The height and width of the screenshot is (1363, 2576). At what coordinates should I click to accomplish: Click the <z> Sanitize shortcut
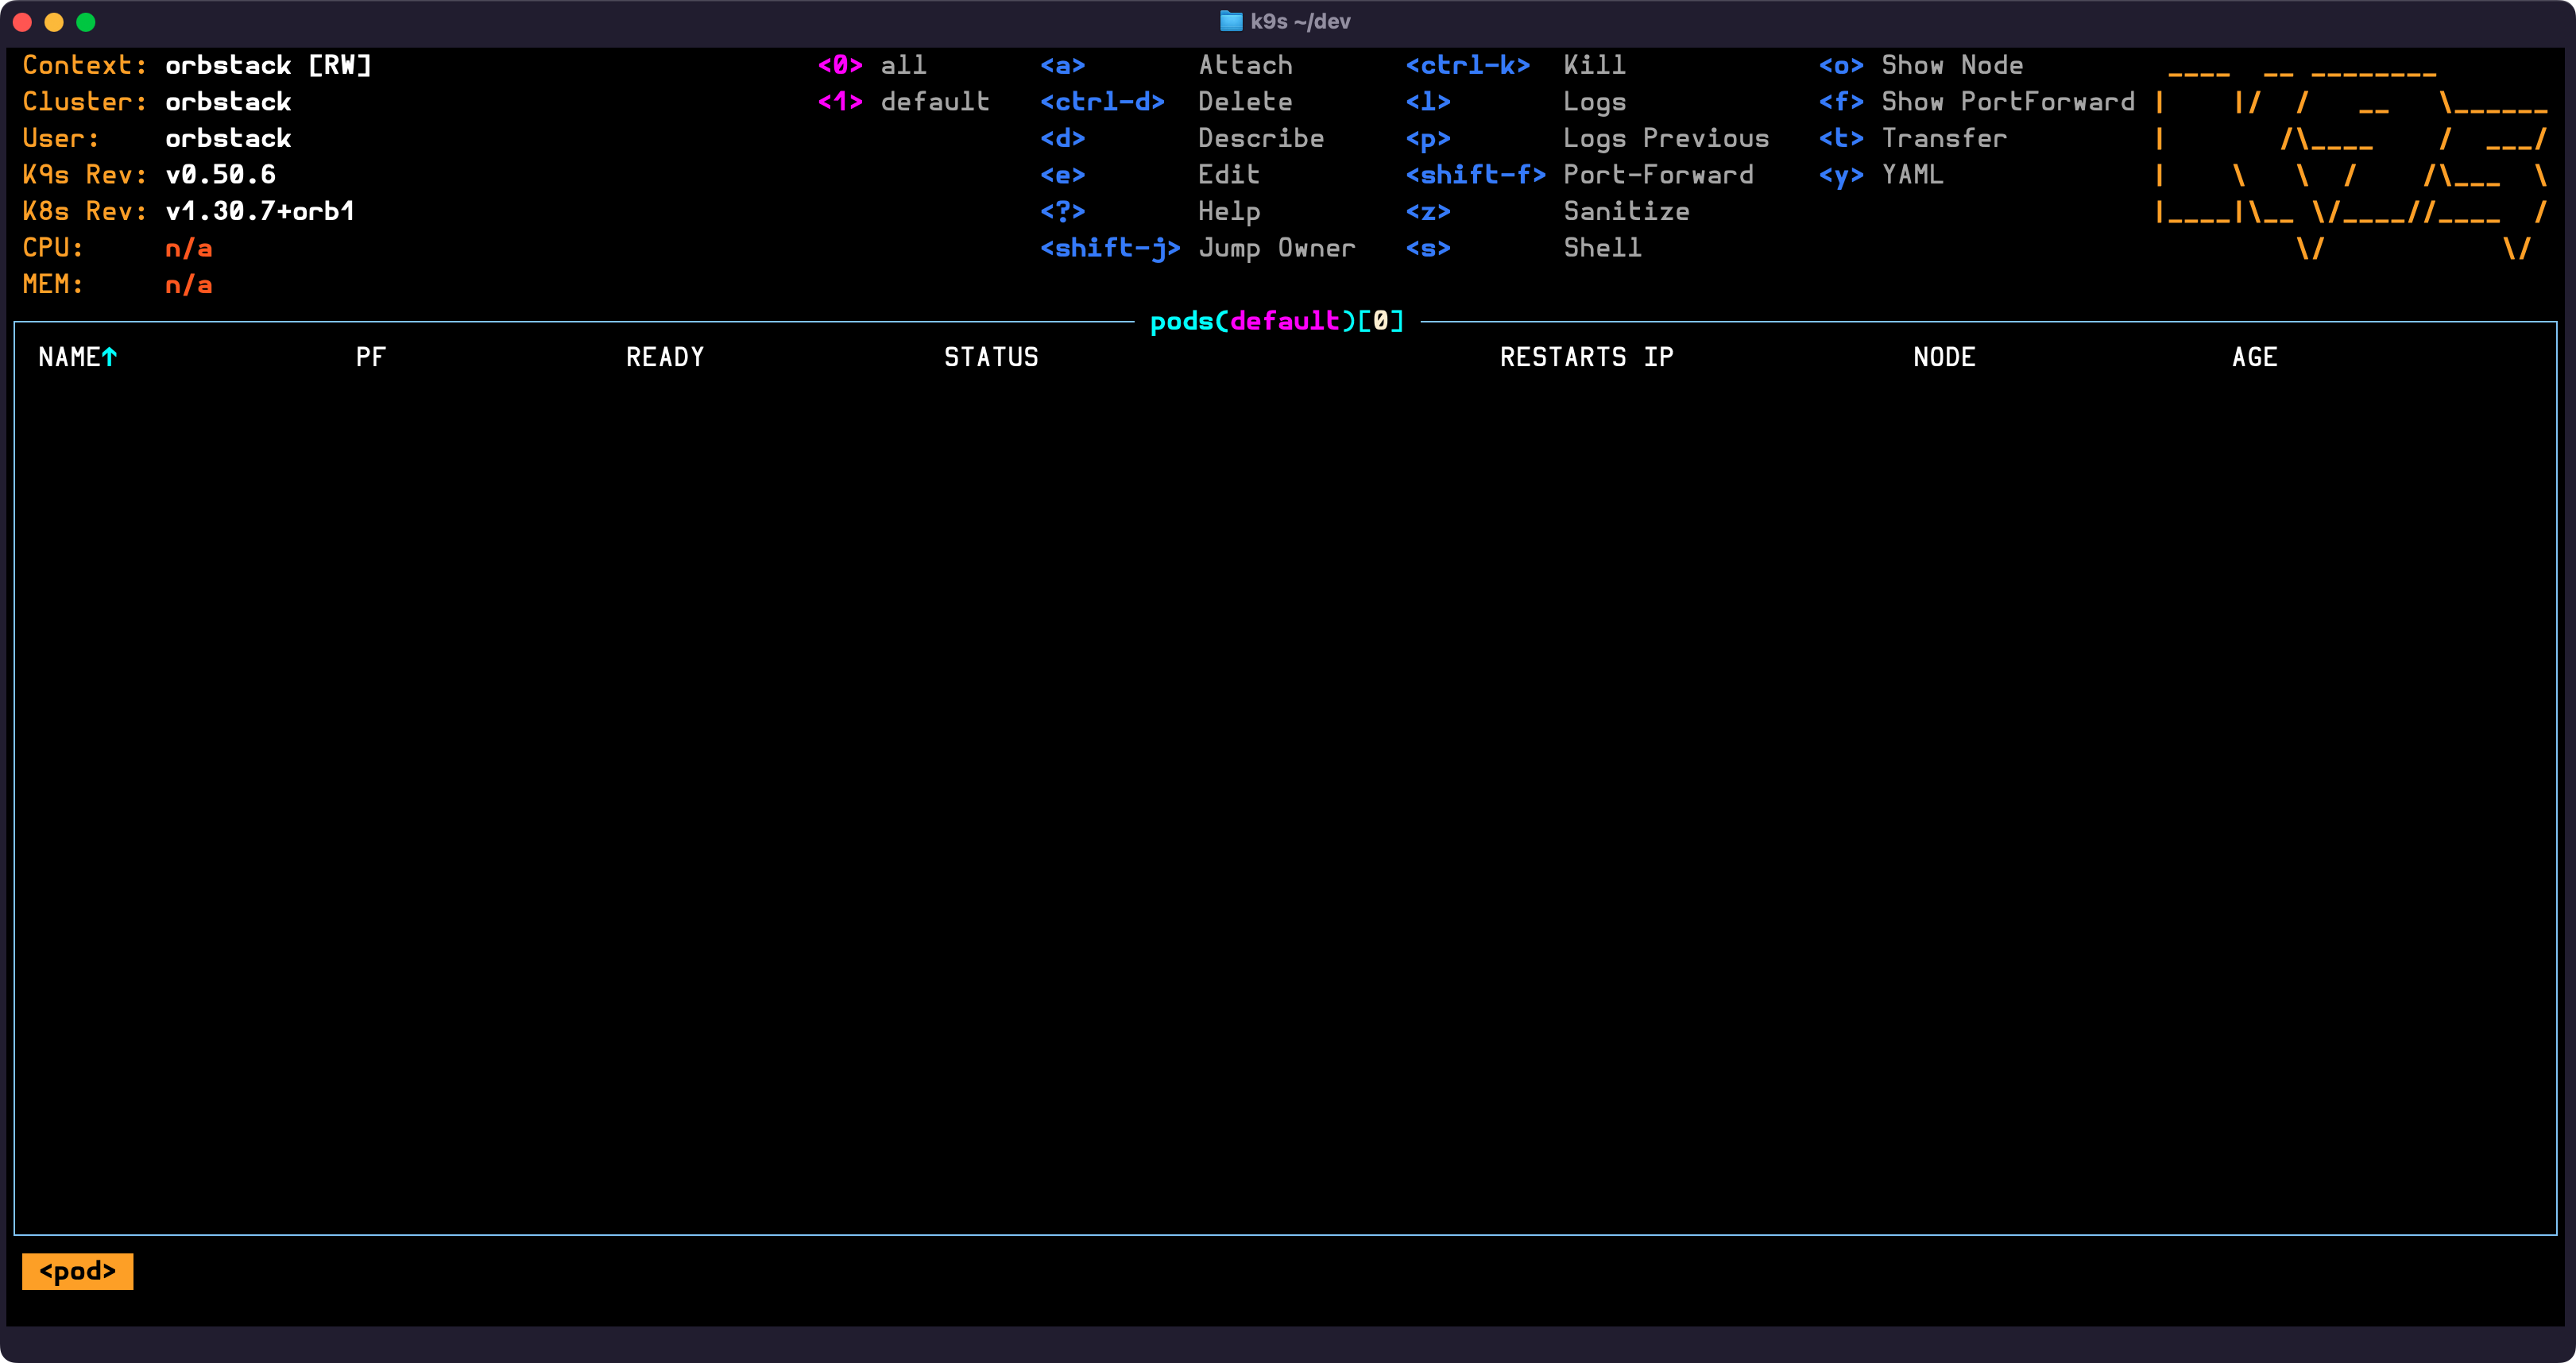coord(1548,211)
